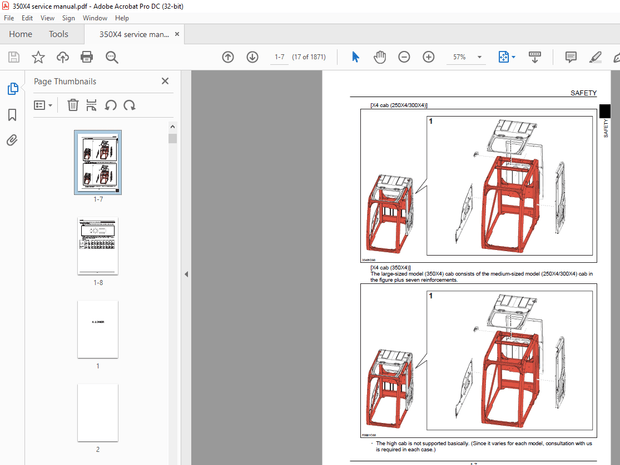Click the scrolling mode keyboard icon
Viewport: 620px width, 465px height.
point(535,57)
